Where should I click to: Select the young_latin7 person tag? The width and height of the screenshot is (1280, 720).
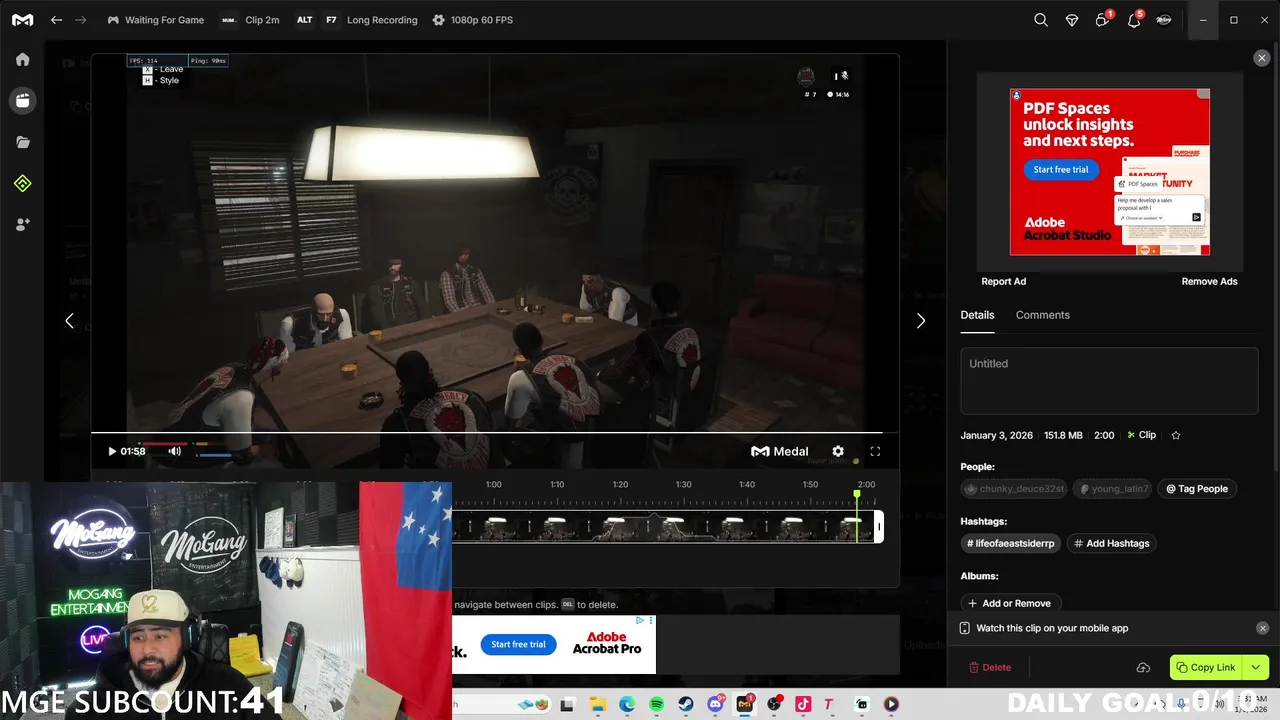[1113, 489]
